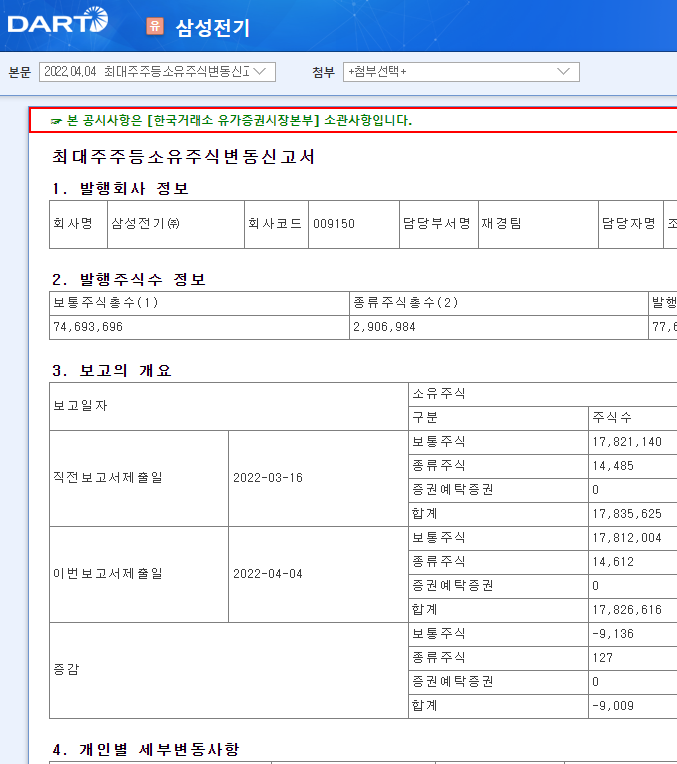Click the value 14,612

coord(613,562)
